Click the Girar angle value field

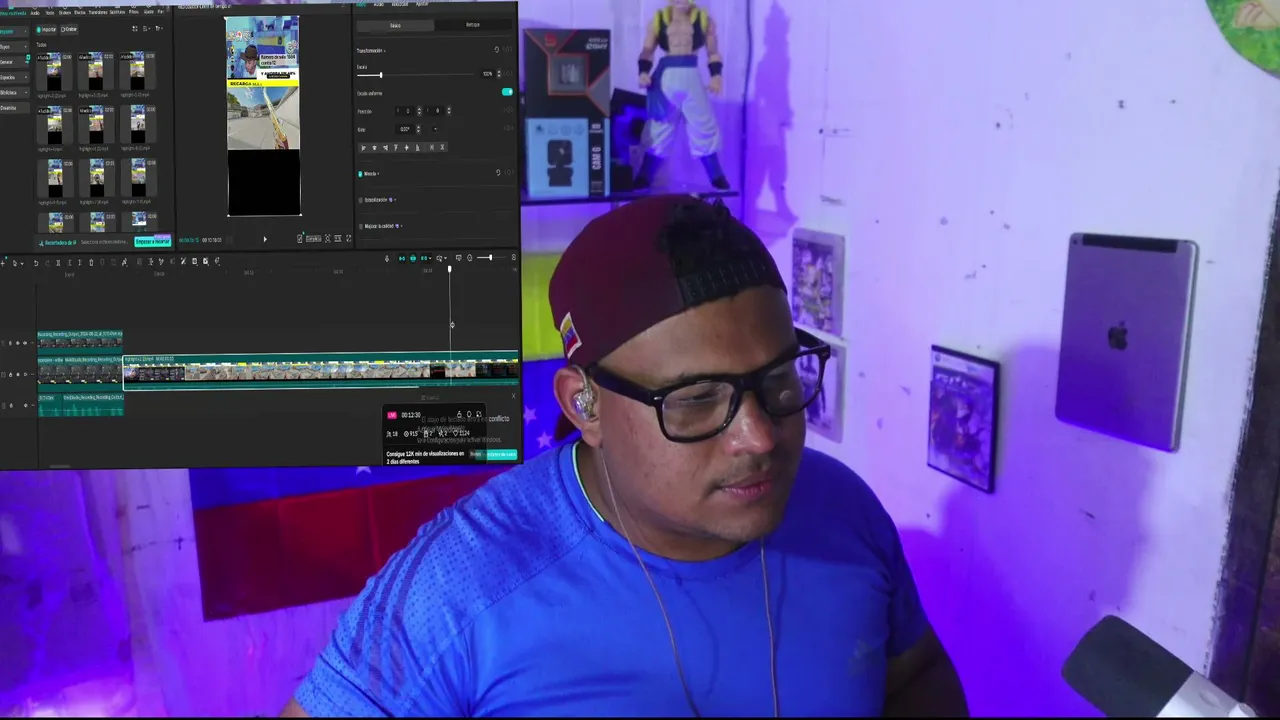click(405, 129)
